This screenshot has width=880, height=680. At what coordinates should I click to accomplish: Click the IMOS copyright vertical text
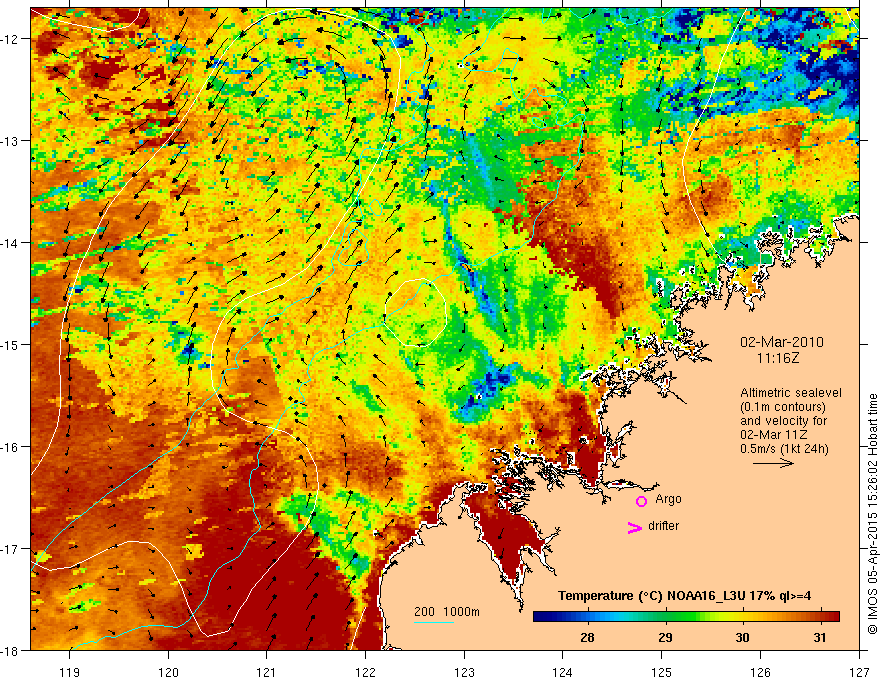click(x=872, y=514)
